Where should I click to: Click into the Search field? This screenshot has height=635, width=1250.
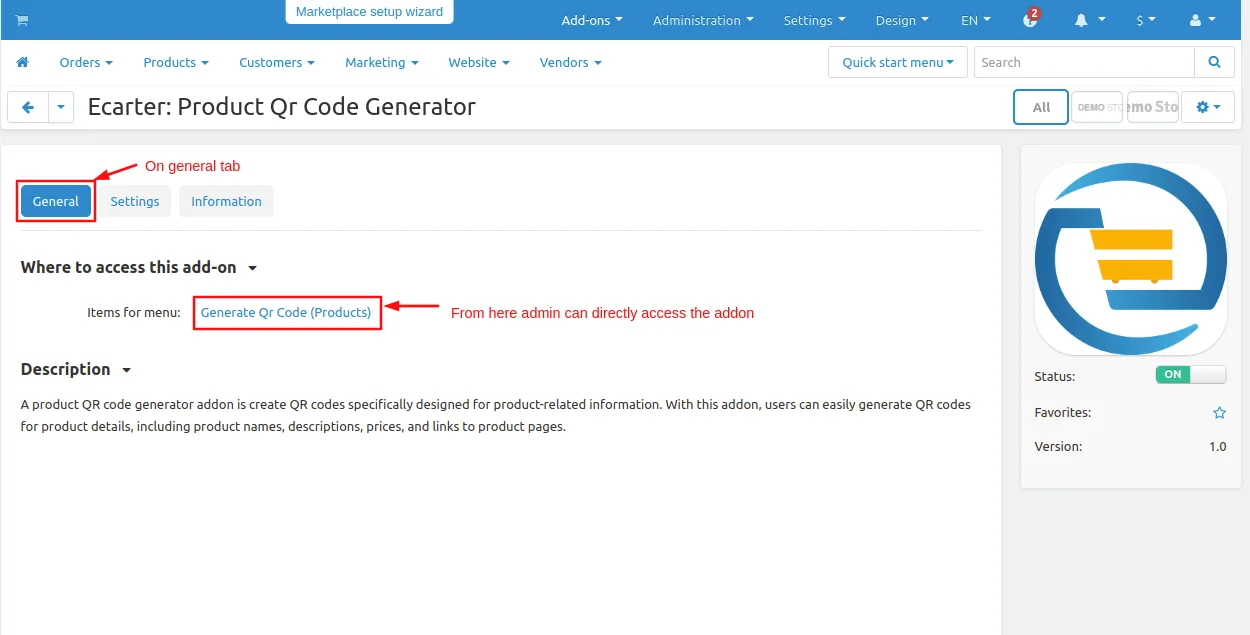pos(1084,62)
